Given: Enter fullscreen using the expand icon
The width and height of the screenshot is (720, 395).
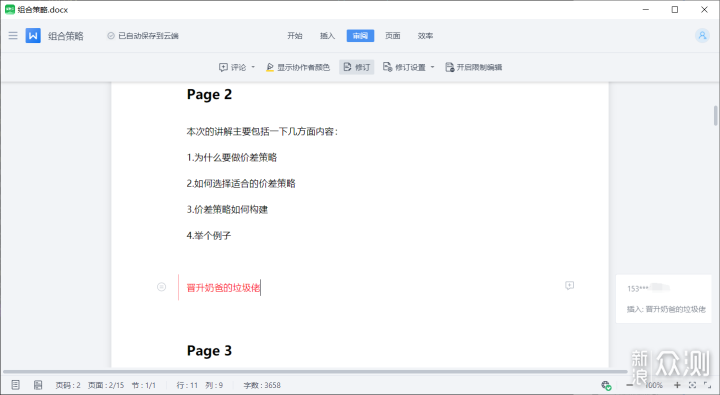Looking at the screenshot, I should pyautogui.click(x=708, y=385).
